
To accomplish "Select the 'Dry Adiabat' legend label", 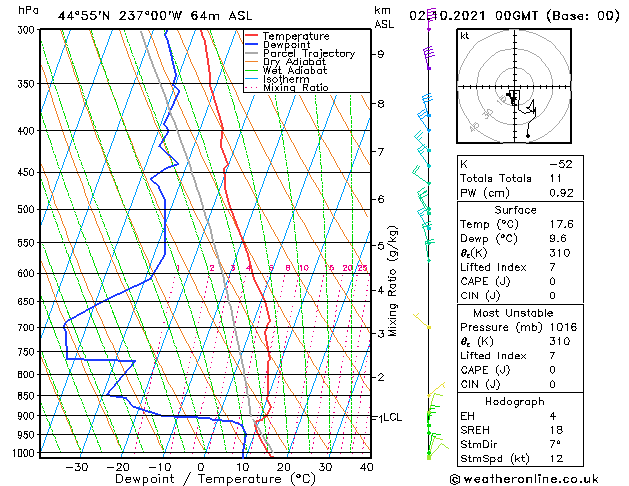I will pyautogui.click(x=294, y=62).
